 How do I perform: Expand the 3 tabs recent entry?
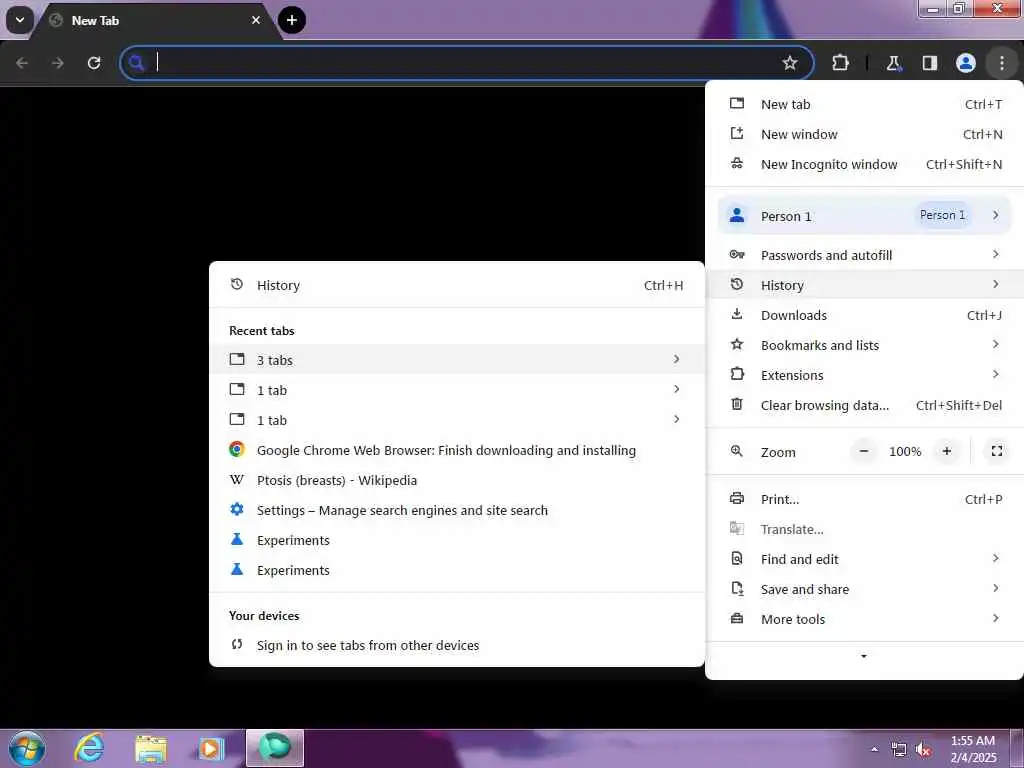pos(456,360)
